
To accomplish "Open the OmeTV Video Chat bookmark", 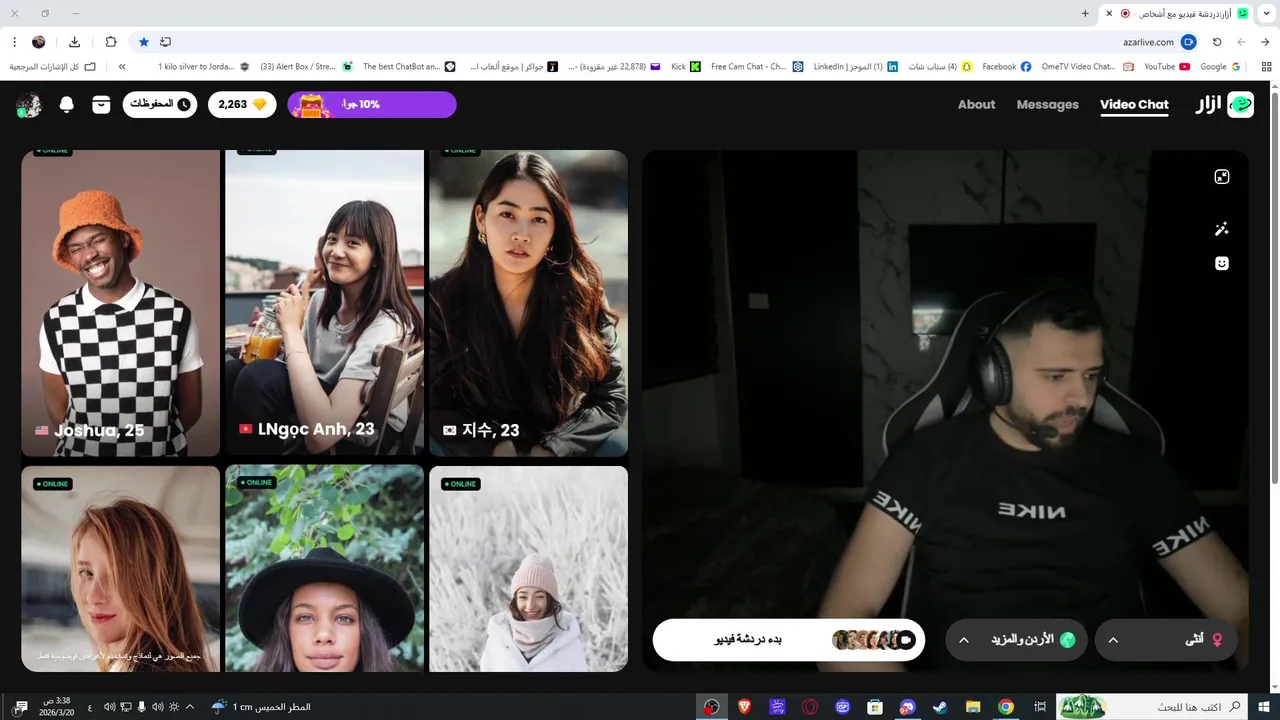I will pos(1087,66).
